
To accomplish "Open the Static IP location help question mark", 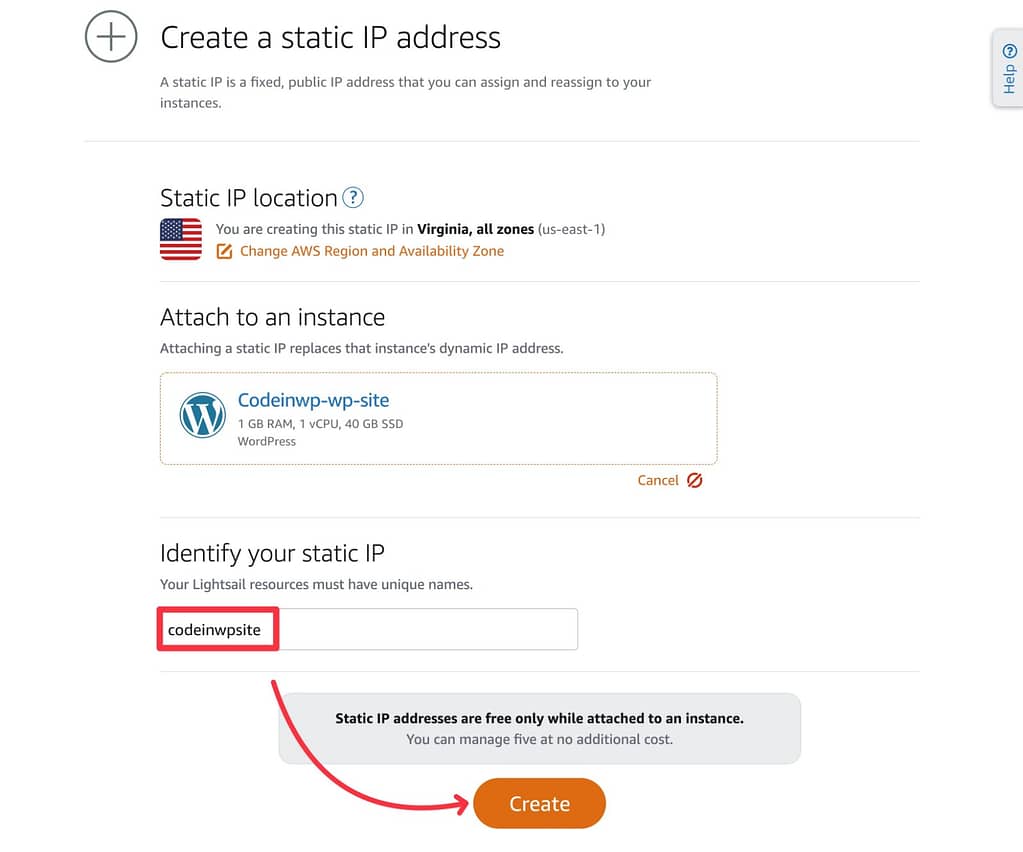I will pyautogui.click(x=353, y=197).
